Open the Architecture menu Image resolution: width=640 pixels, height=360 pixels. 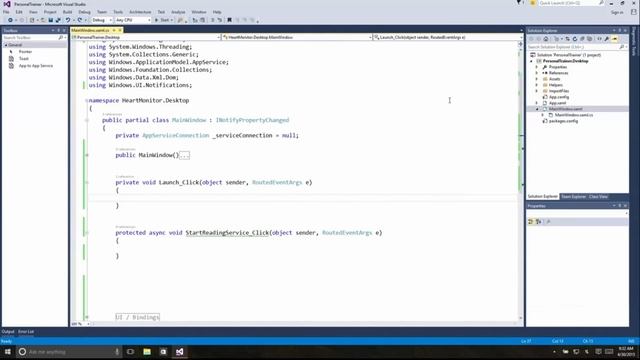(x=140, y=12)
